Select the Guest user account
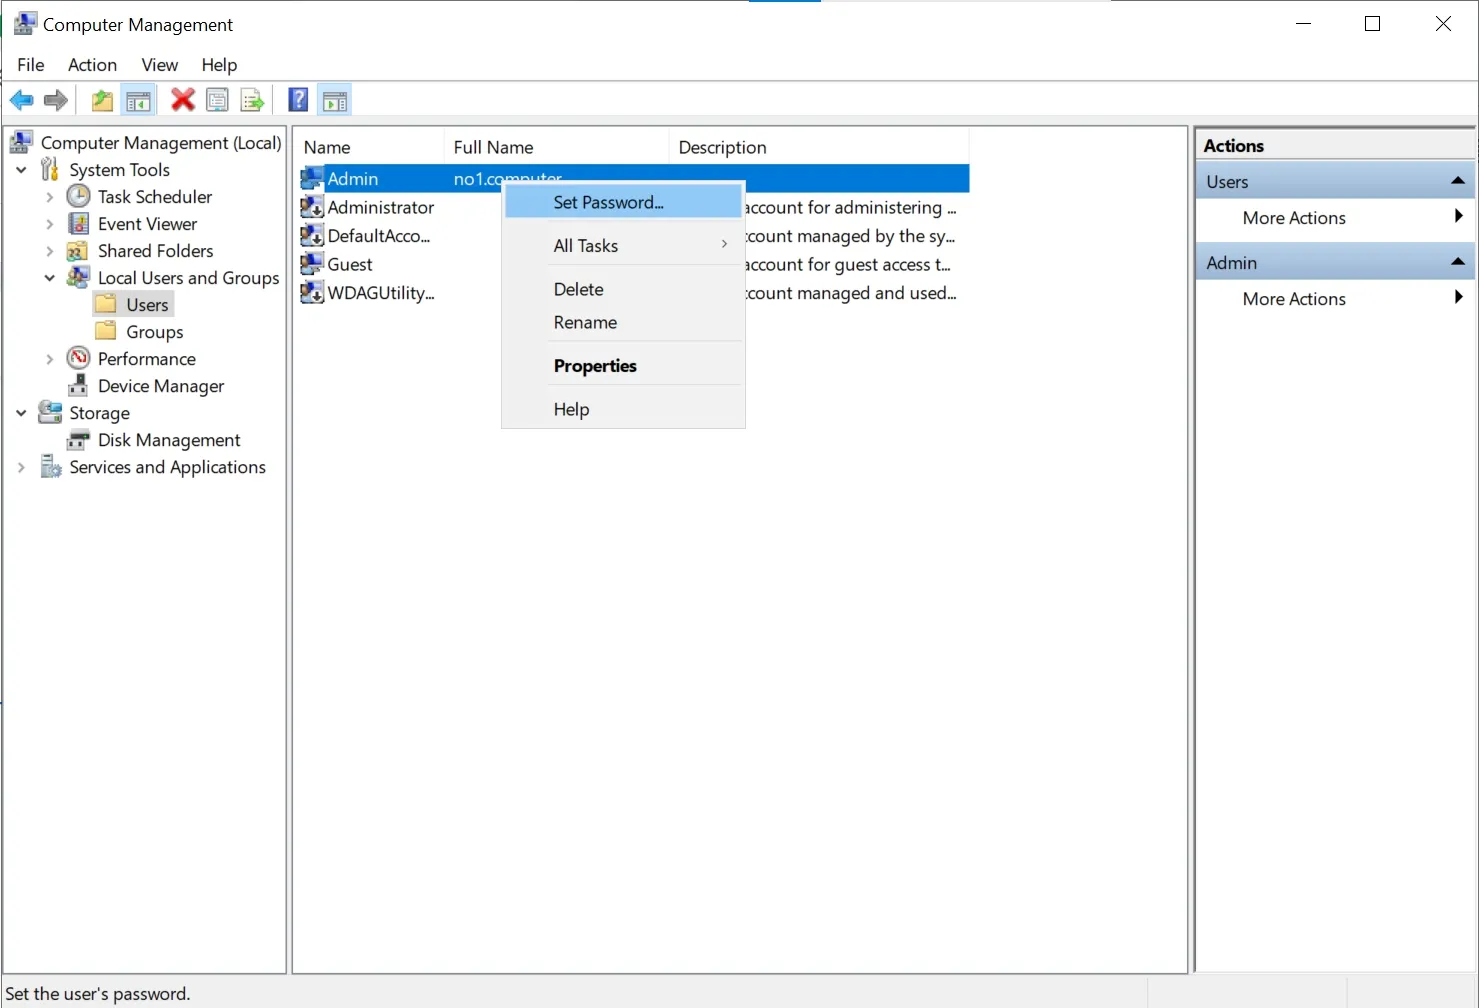The height and width of the screenshot is (1008, 1479). 349,265
